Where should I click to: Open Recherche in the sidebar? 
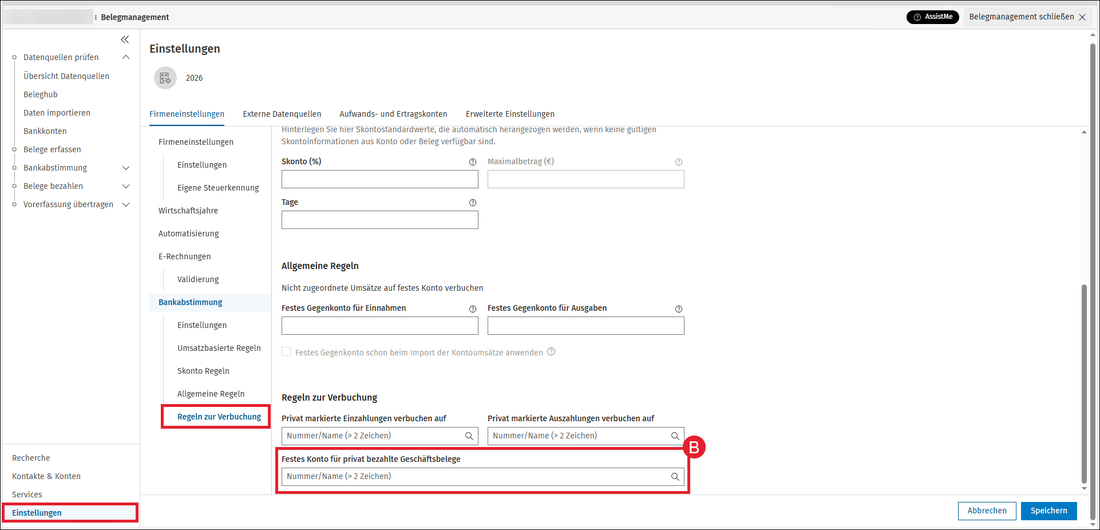[31, 458]
